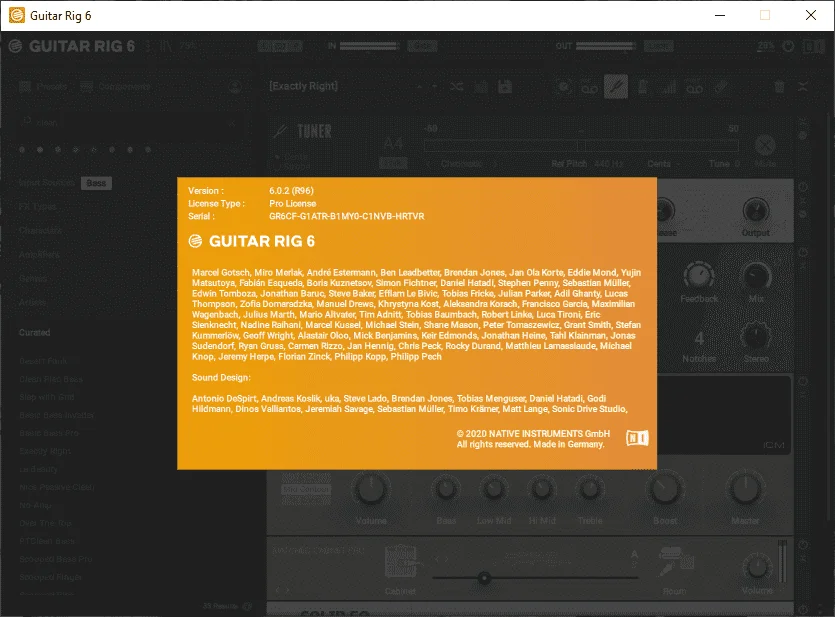This screenshot has width=835, height=617.
Task: Expand the Genres filter section
Action: pos(32,278)
